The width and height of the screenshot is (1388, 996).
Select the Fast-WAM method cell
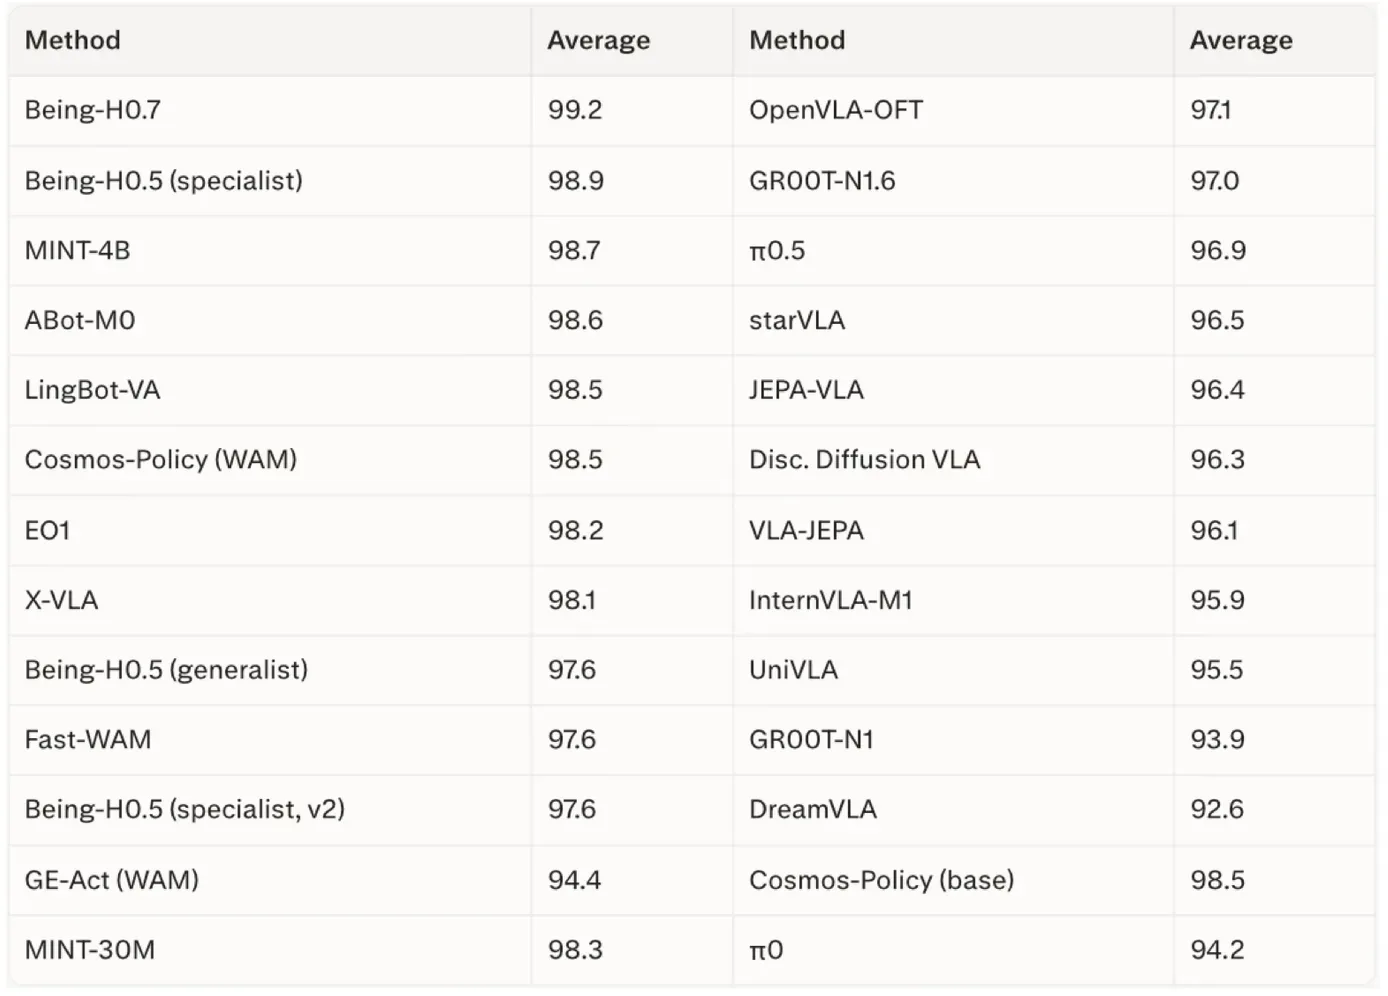[x=270, y=740]
